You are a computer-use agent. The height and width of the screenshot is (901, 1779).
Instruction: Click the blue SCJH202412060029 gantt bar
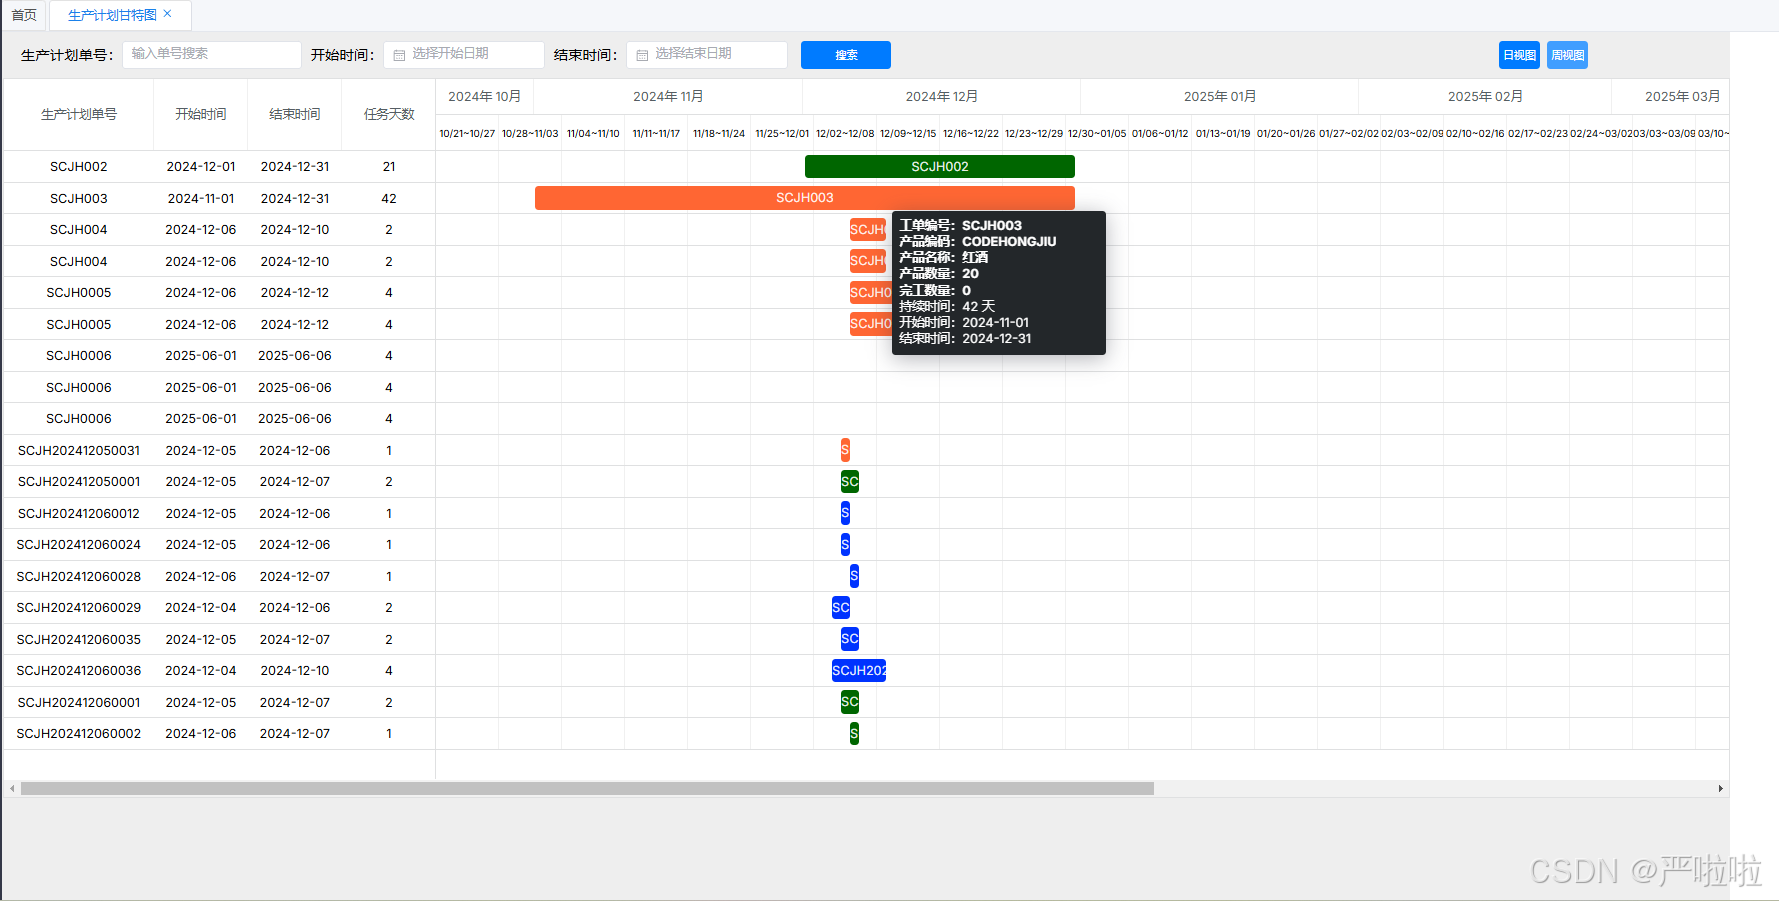pyautogui.click(x=841, y=607)
